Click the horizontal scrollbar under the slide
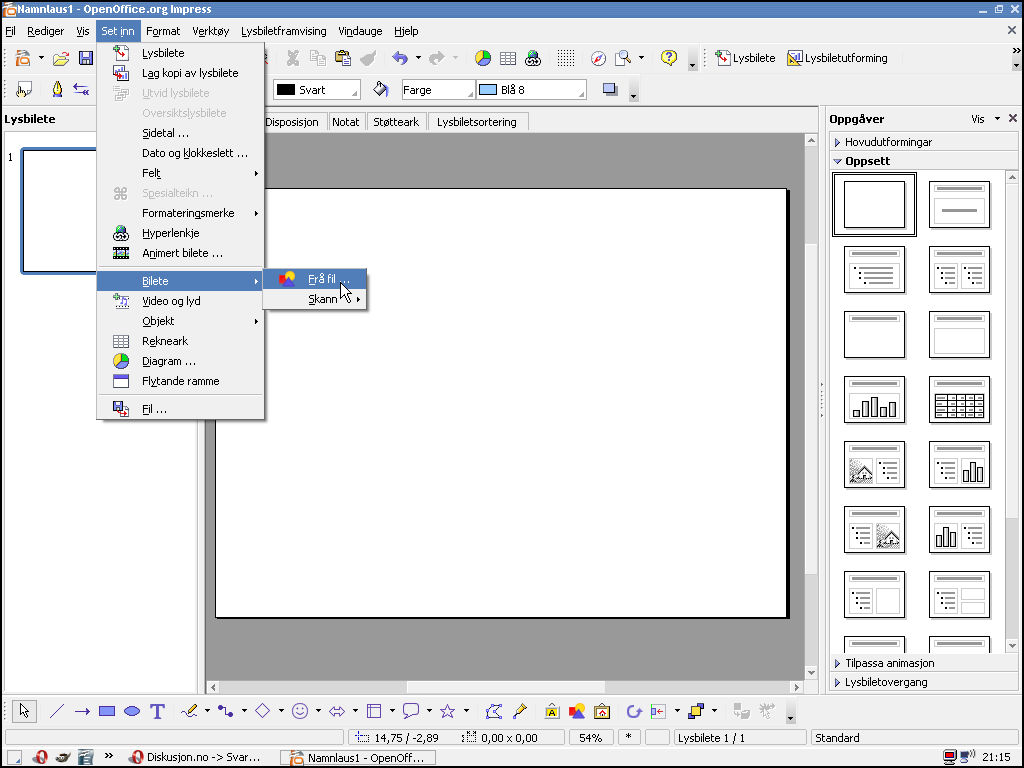 click(505, 687)
